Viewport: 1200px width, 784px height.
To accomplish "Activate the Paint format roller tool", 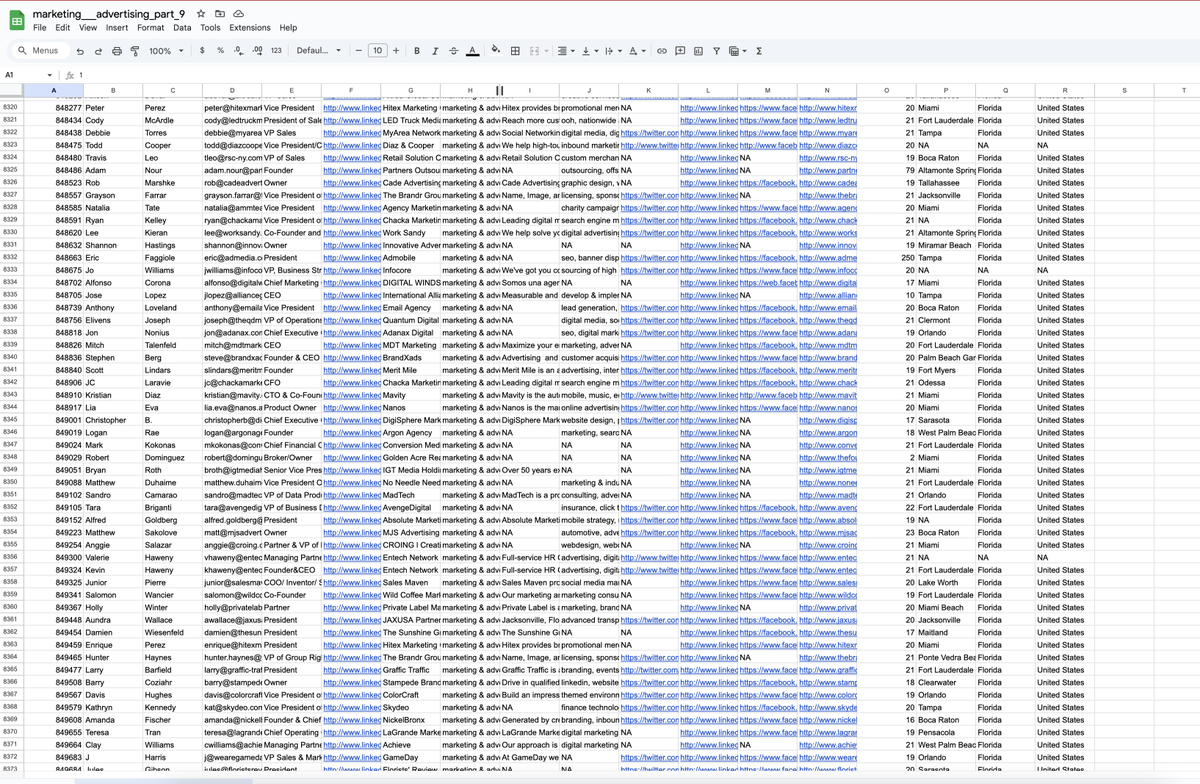I will pos(135,50).
